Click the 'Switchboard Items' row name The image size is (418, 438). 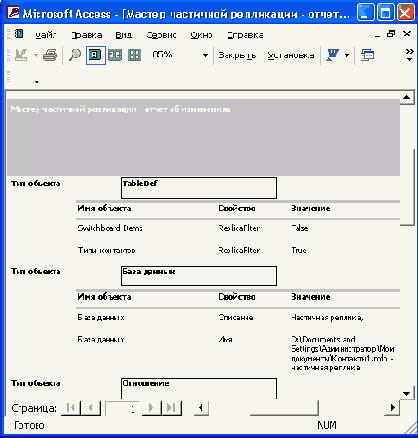pyautogui.click(x=110, y=228)
